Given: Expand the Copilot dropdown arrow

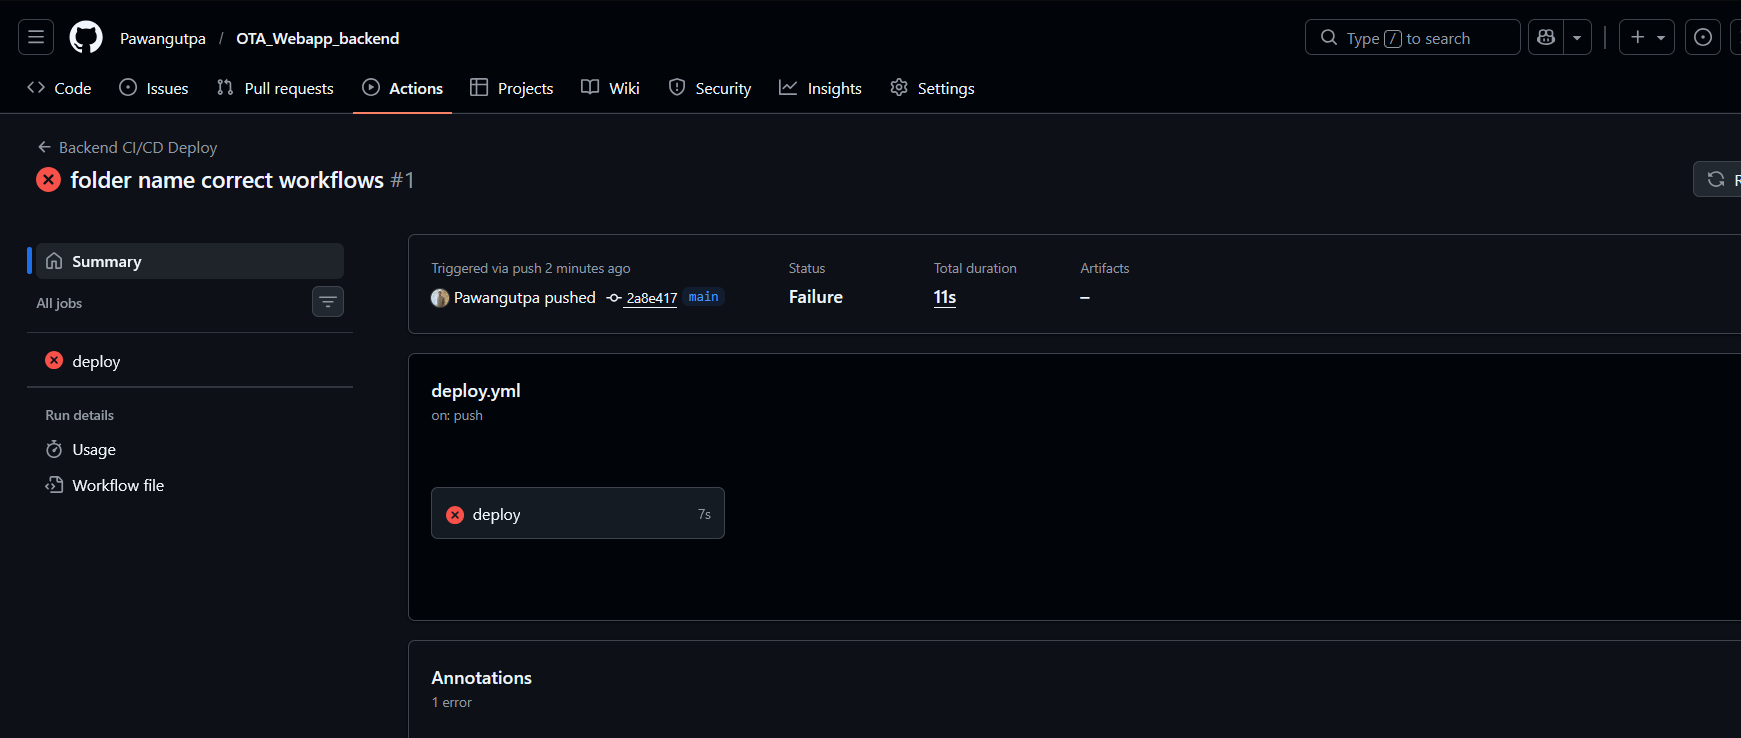Looking at the screenshot, I should (1577, 38).
